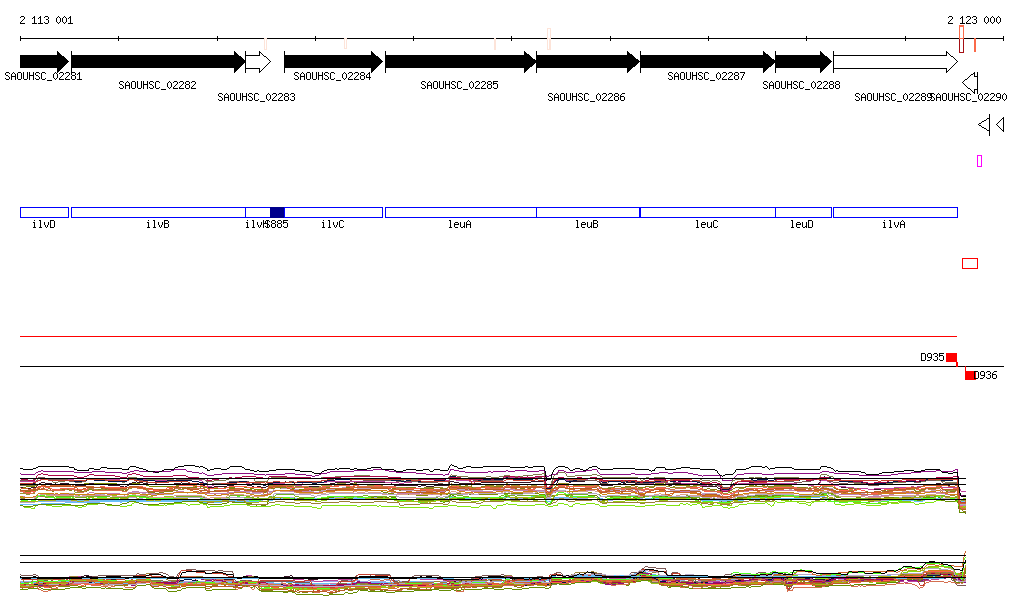The height and width of the screenshot is (611, 1024).
Task: Click the left-pointing SAOUHSC_02290 gene arrow
Action: tap(970, 82)
